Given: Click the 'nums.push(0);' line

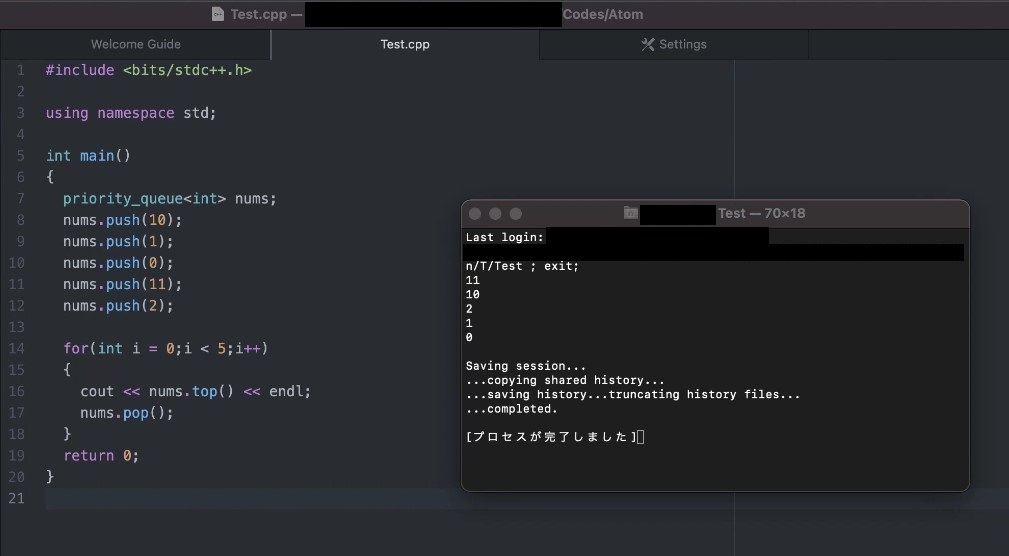Looking at the screenshot, I should [x=118, y=263].
